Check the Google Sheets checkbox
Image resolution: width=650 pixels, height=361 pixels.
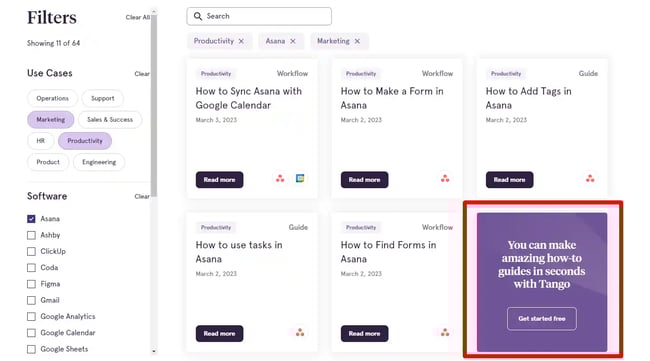[31, 349]
